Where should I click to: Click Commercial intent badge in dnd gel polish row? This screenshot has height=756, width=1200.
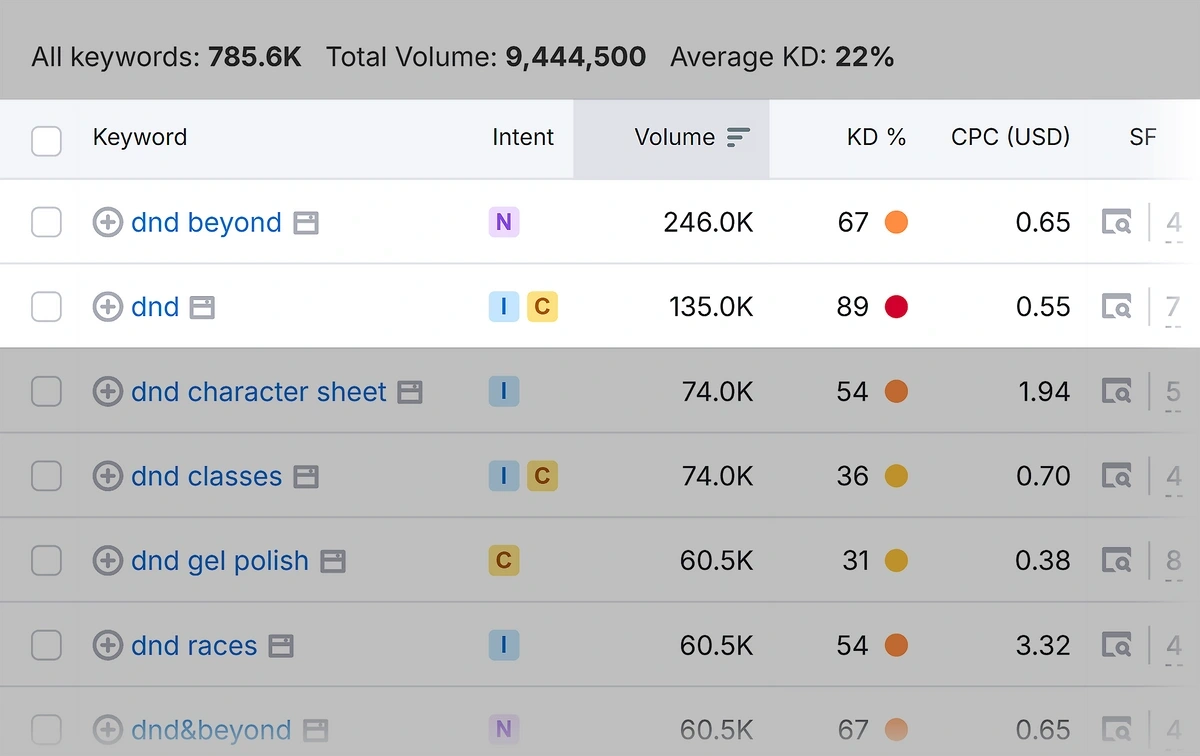point(503,561)
